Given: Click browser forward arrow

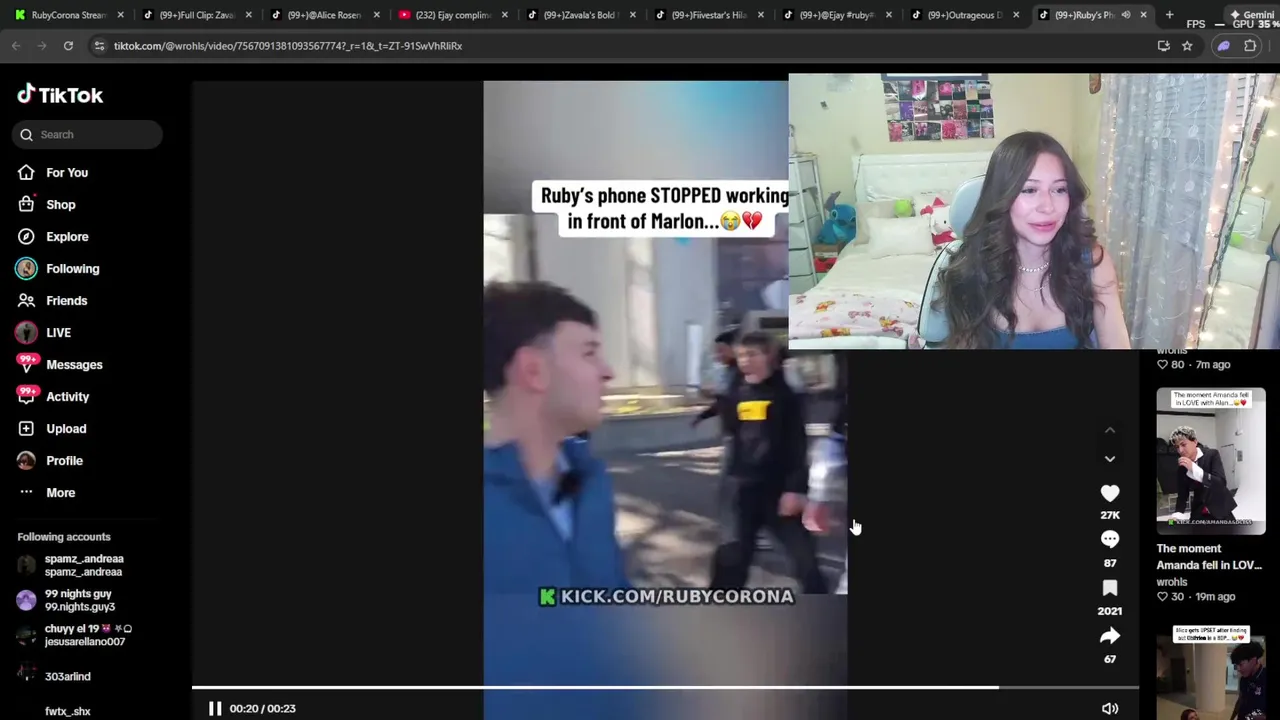Looking at the screenshot, I should point(42,46).
